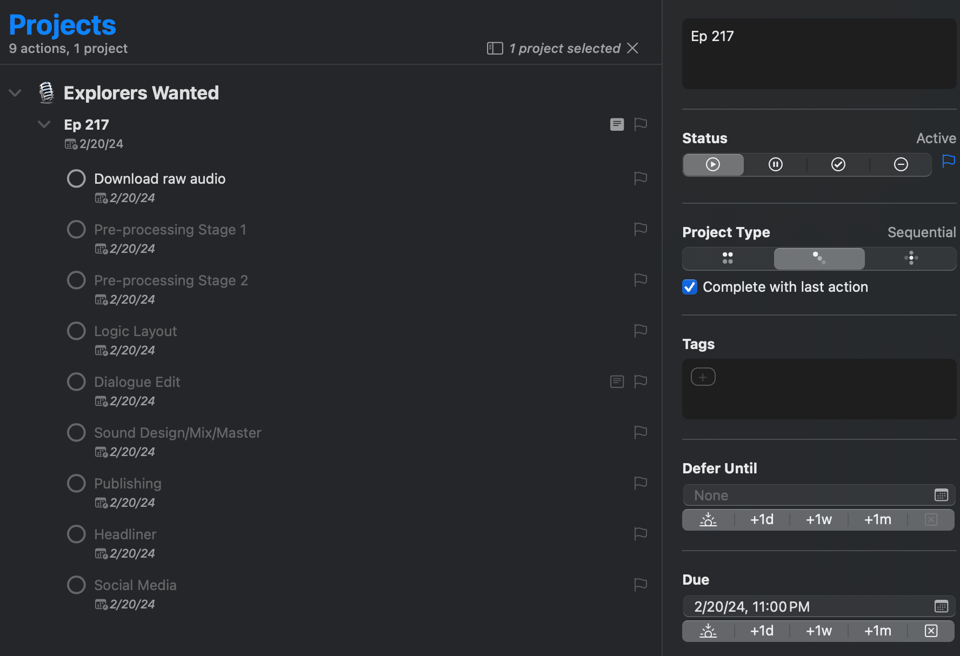Open the Due date calendar picker
The image size is (960, 656).
[x=941, y=607]
